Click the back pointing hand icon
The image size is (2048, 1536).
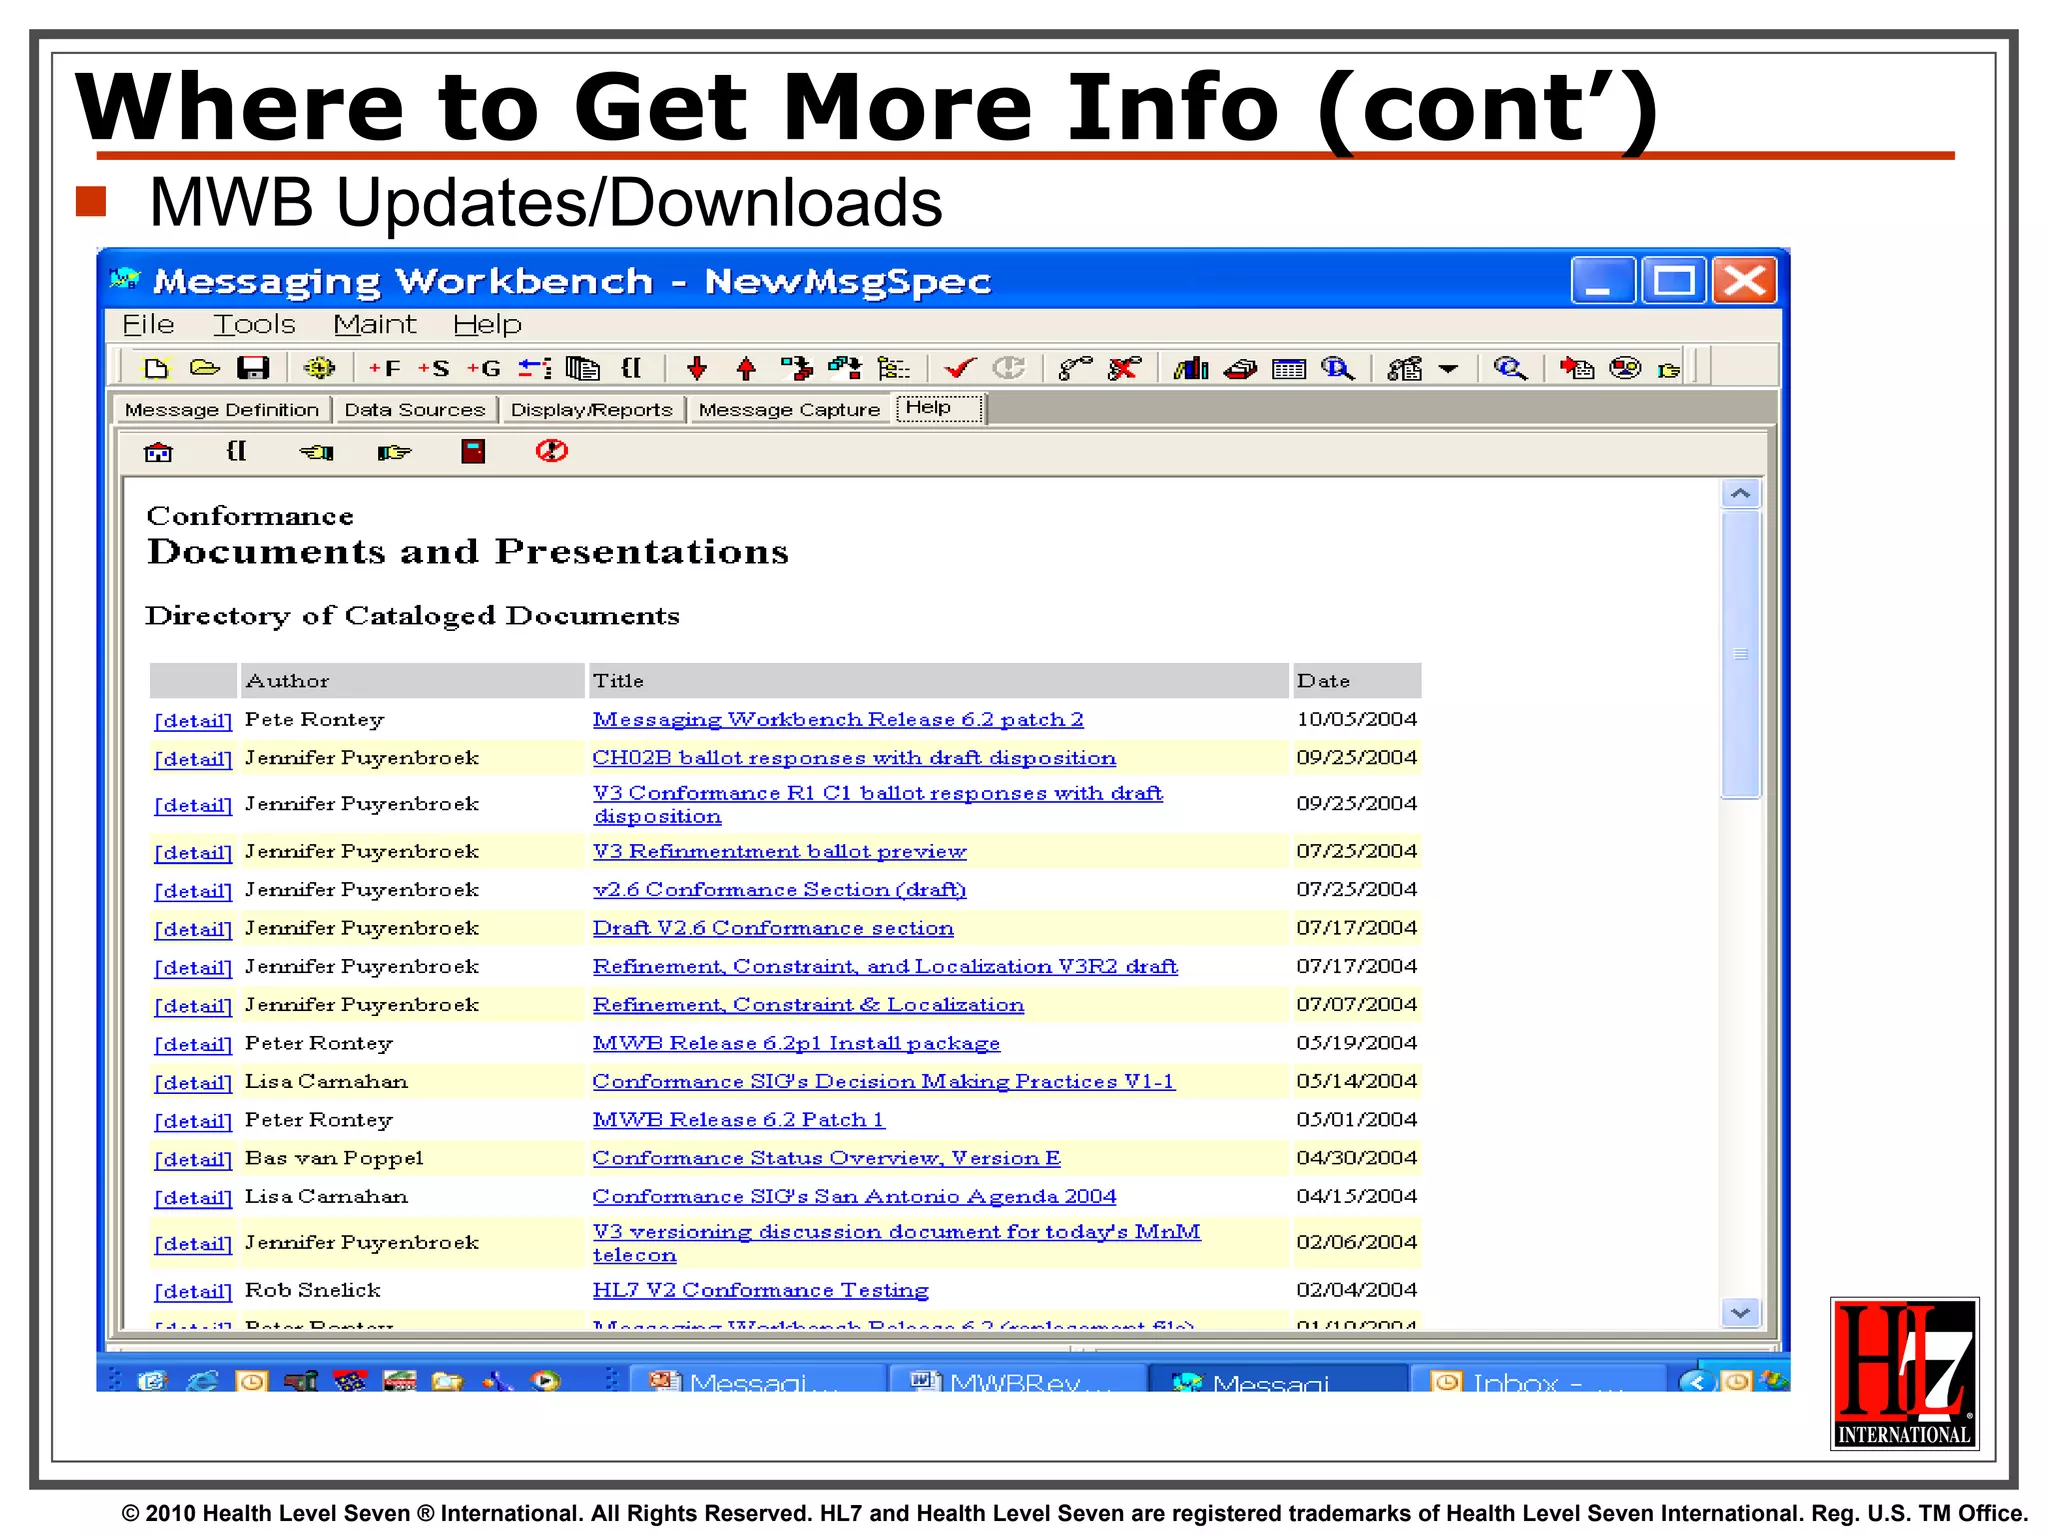point(317,452)
